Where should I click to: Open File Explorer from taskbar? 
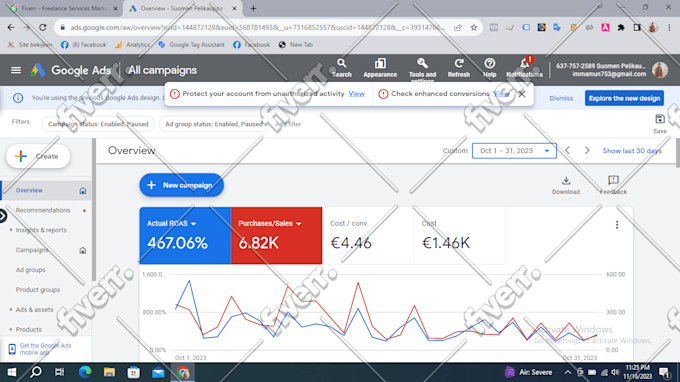[109, 372]
